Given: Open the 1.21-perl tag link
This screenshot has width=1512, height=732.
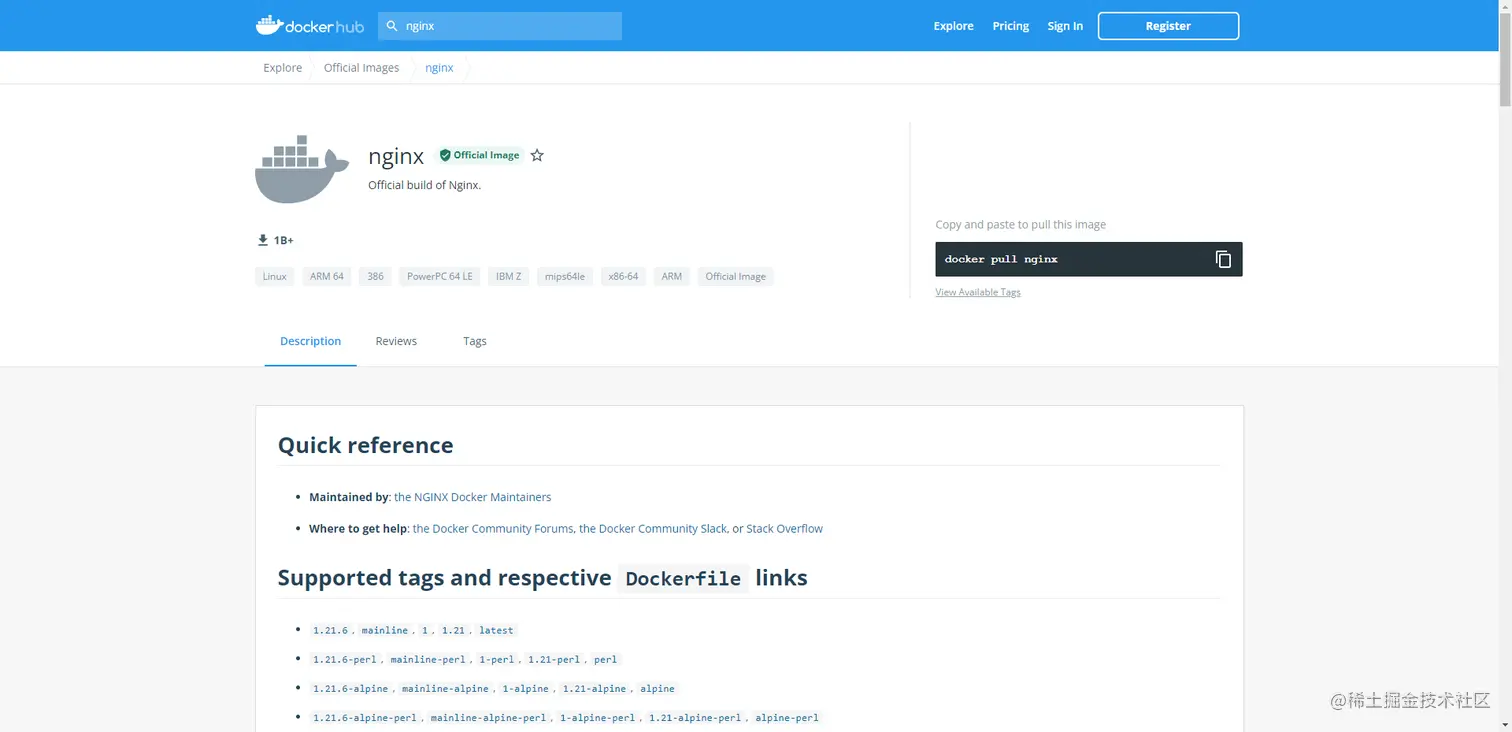Looking at the screenshot, I should click(x=554, y=659).
